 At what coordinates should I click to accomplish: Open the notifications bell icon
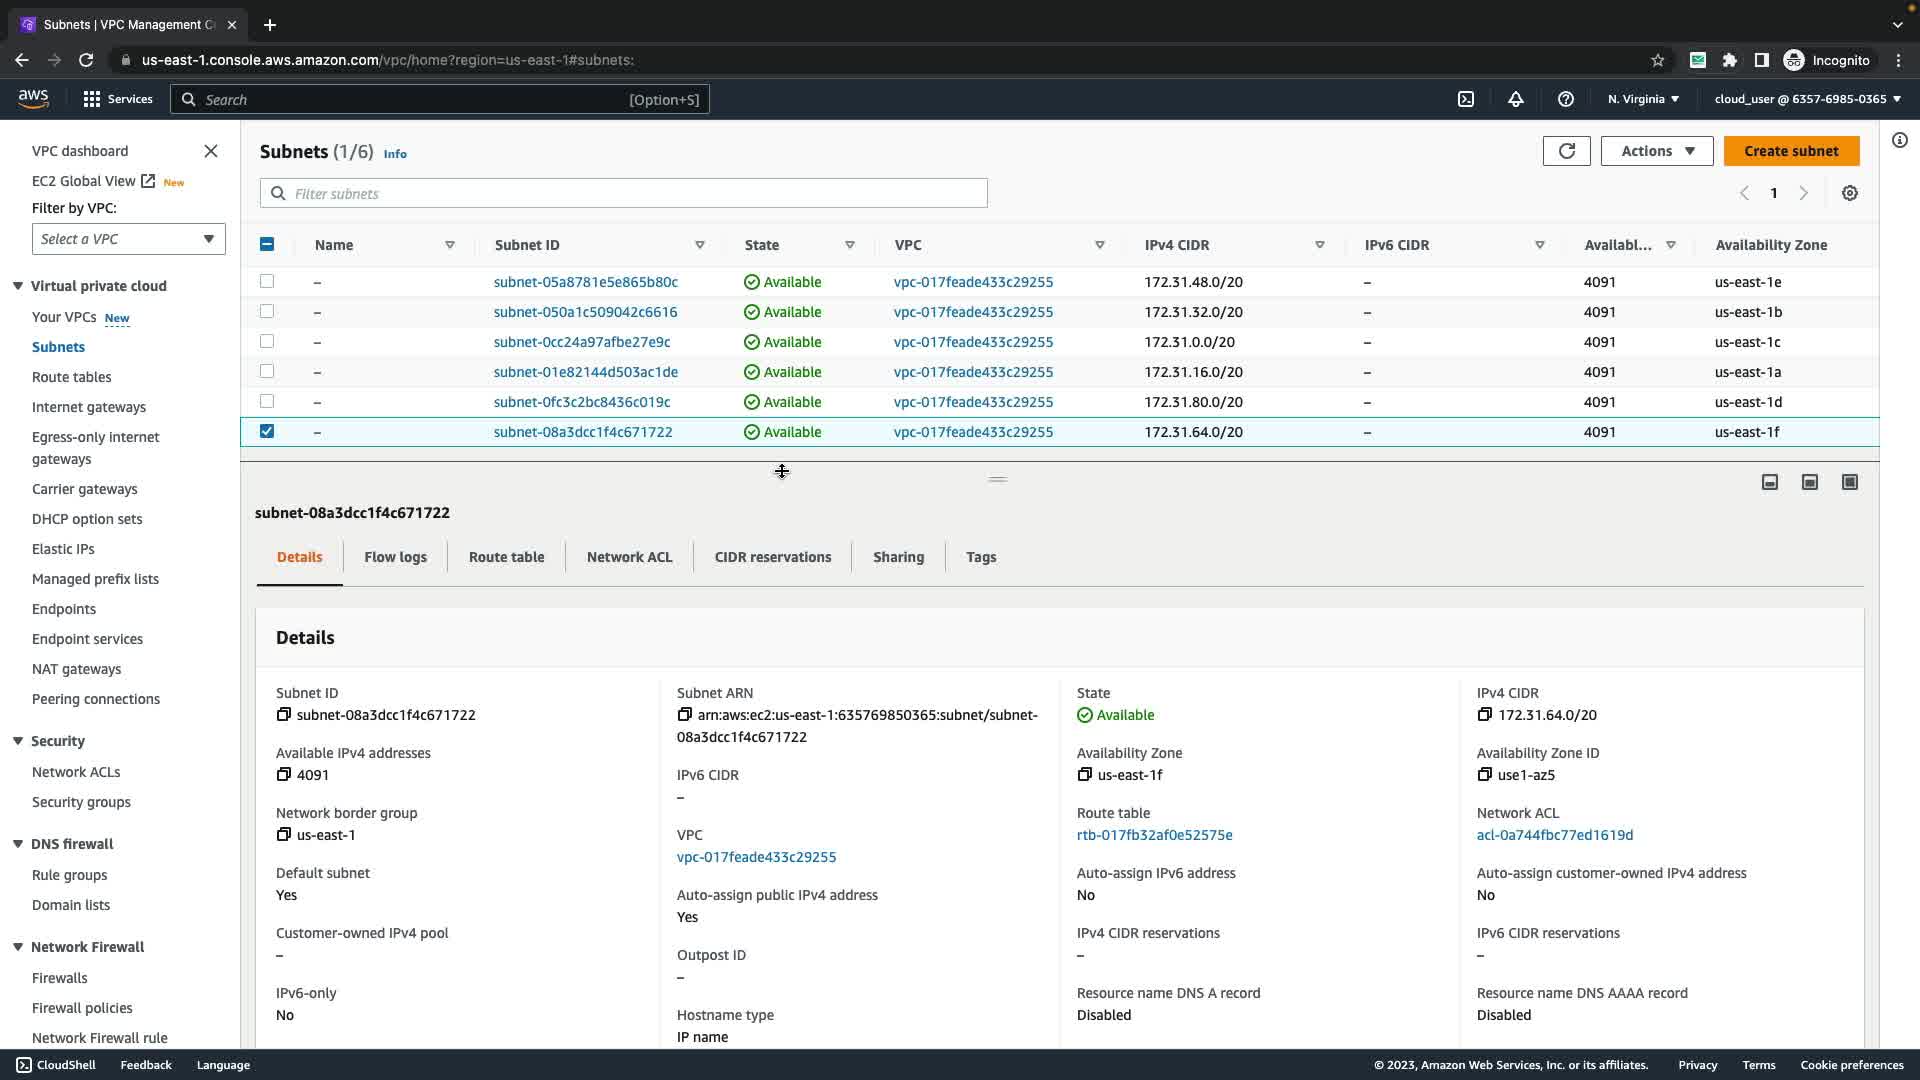(x=1515, y=99)
